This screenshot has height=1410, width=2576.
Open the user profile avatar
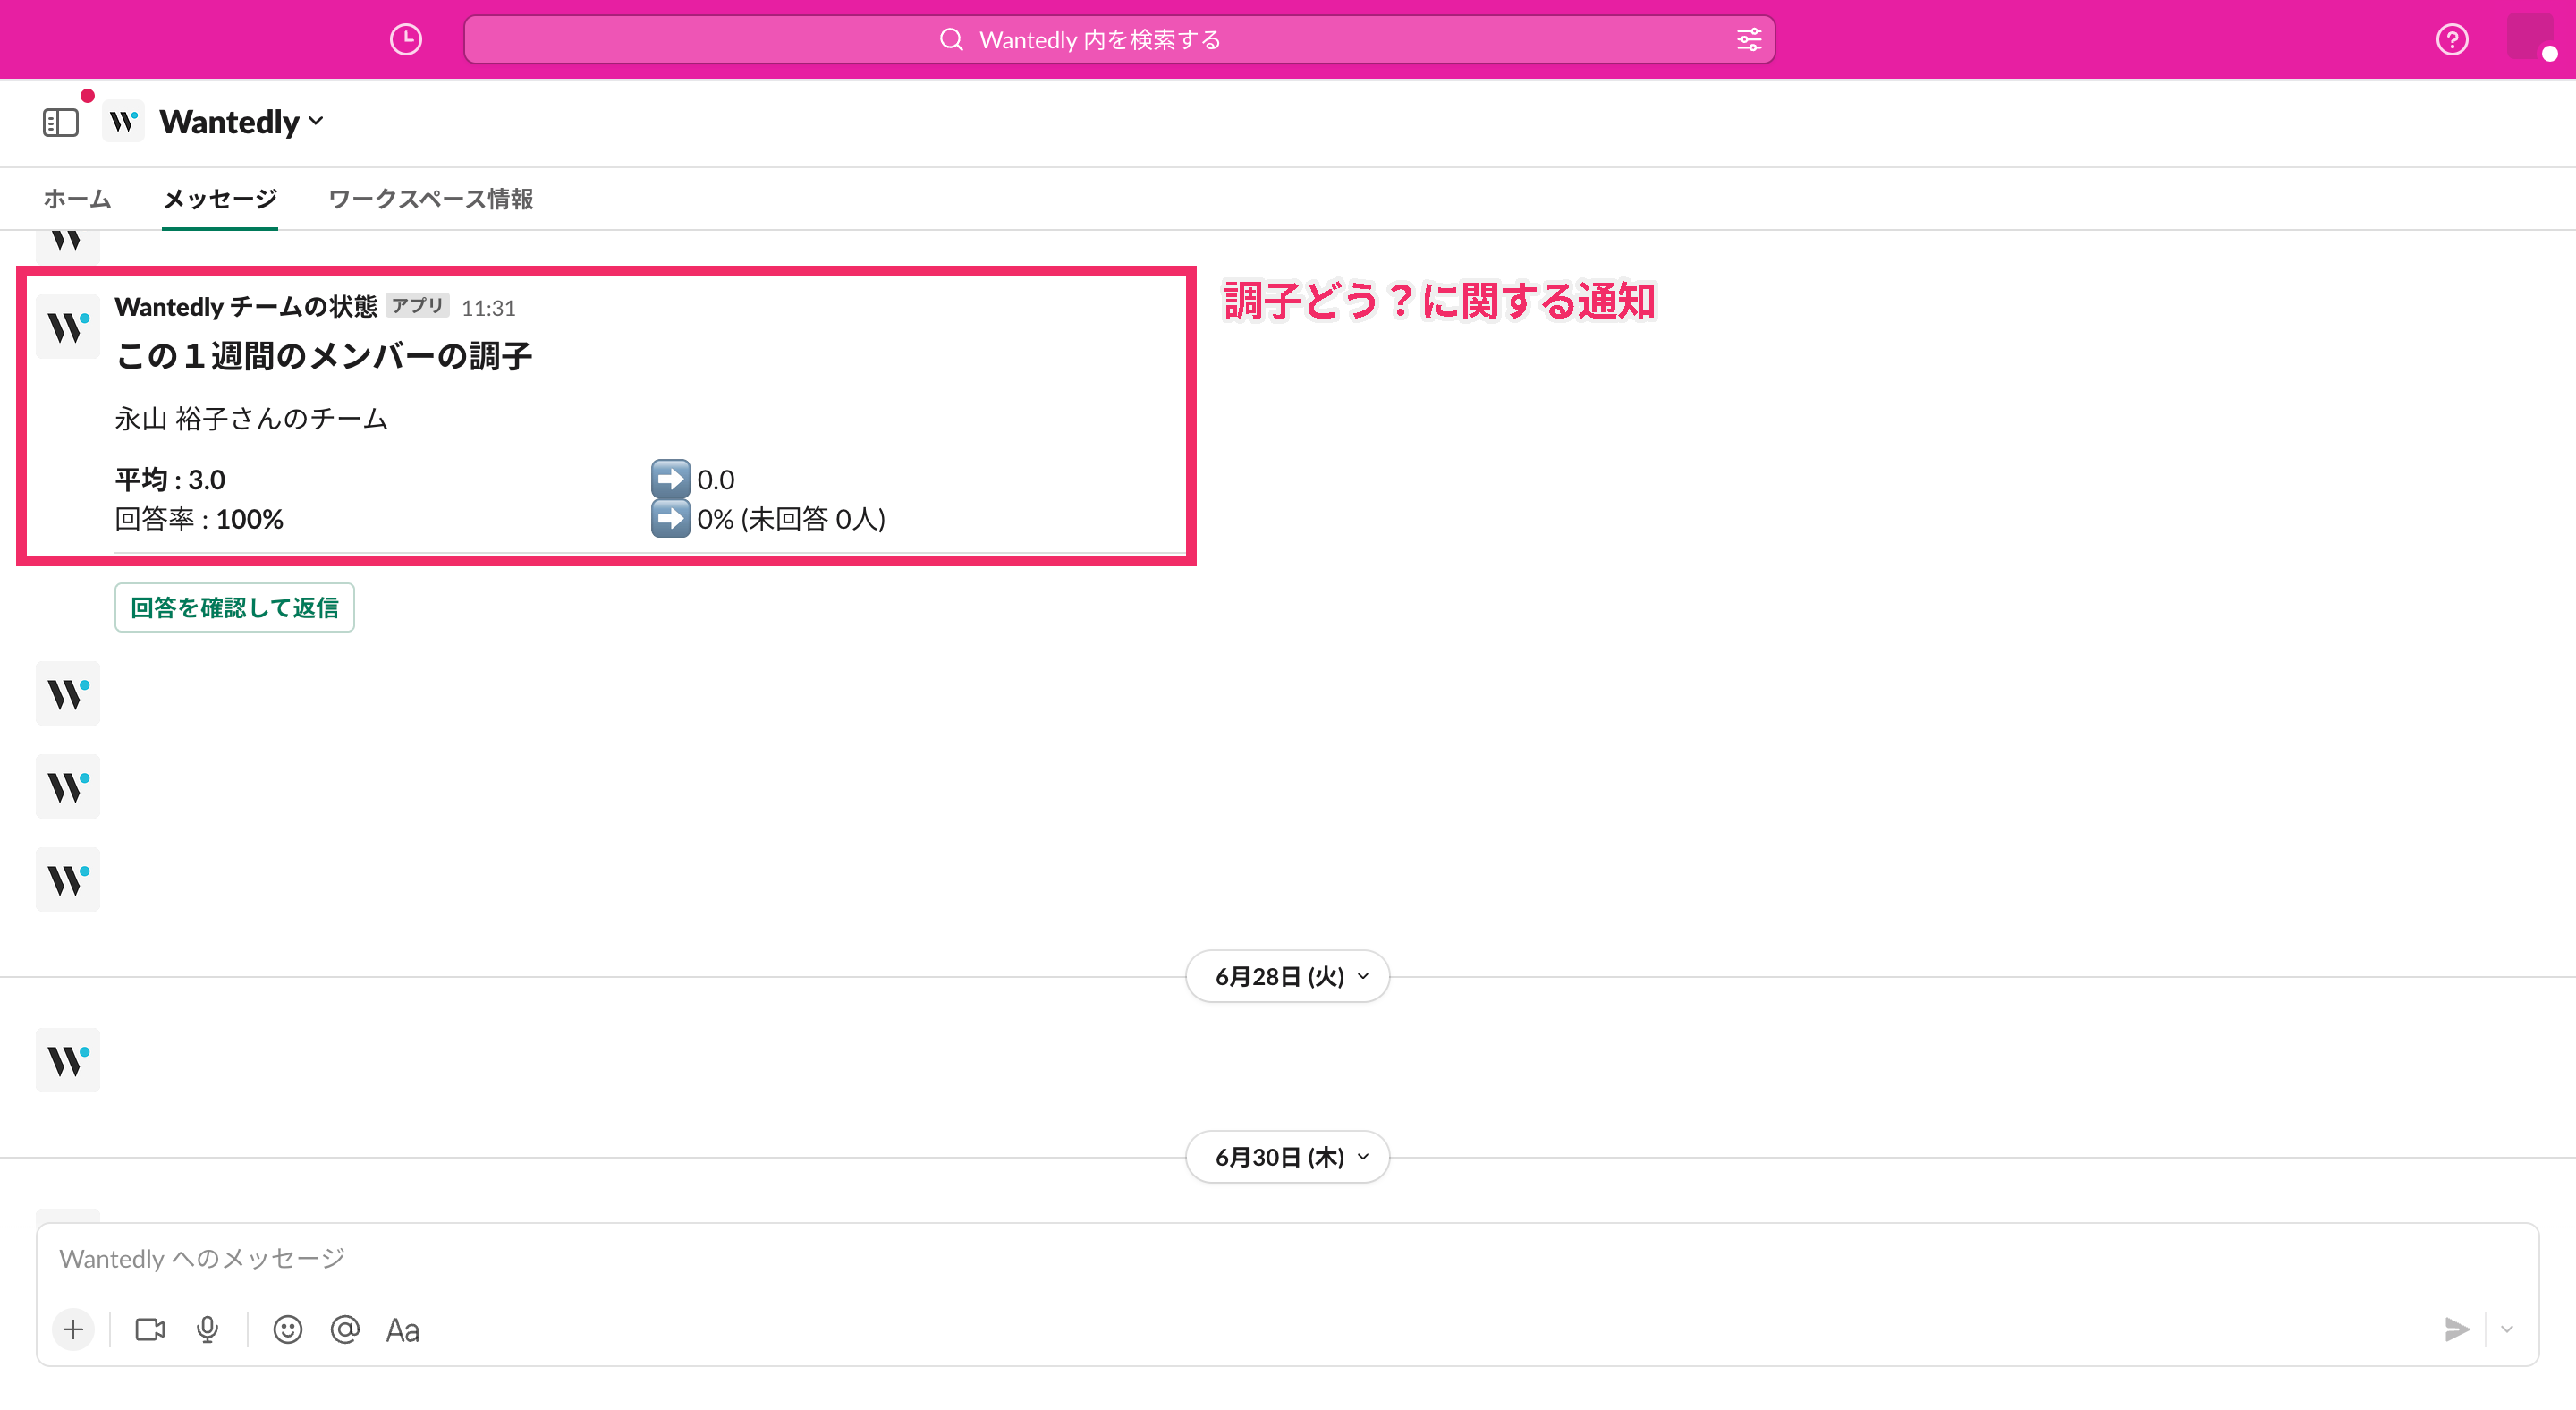click(2531, 37)
